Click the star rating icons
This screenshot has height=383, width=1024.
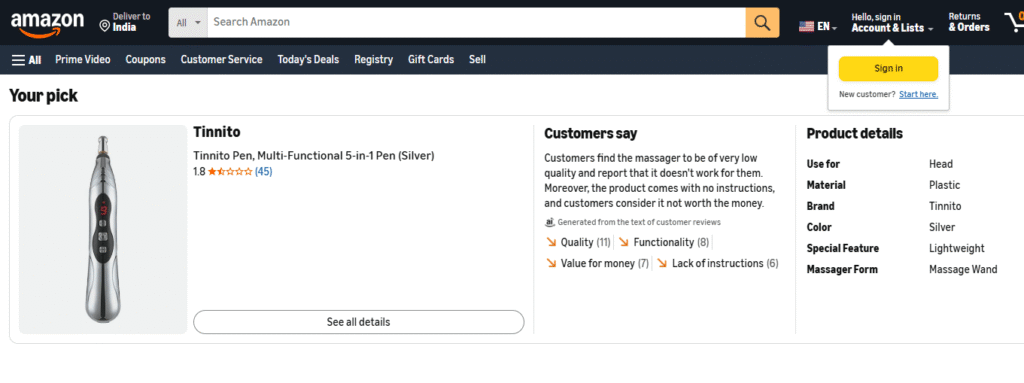[230, 172]
